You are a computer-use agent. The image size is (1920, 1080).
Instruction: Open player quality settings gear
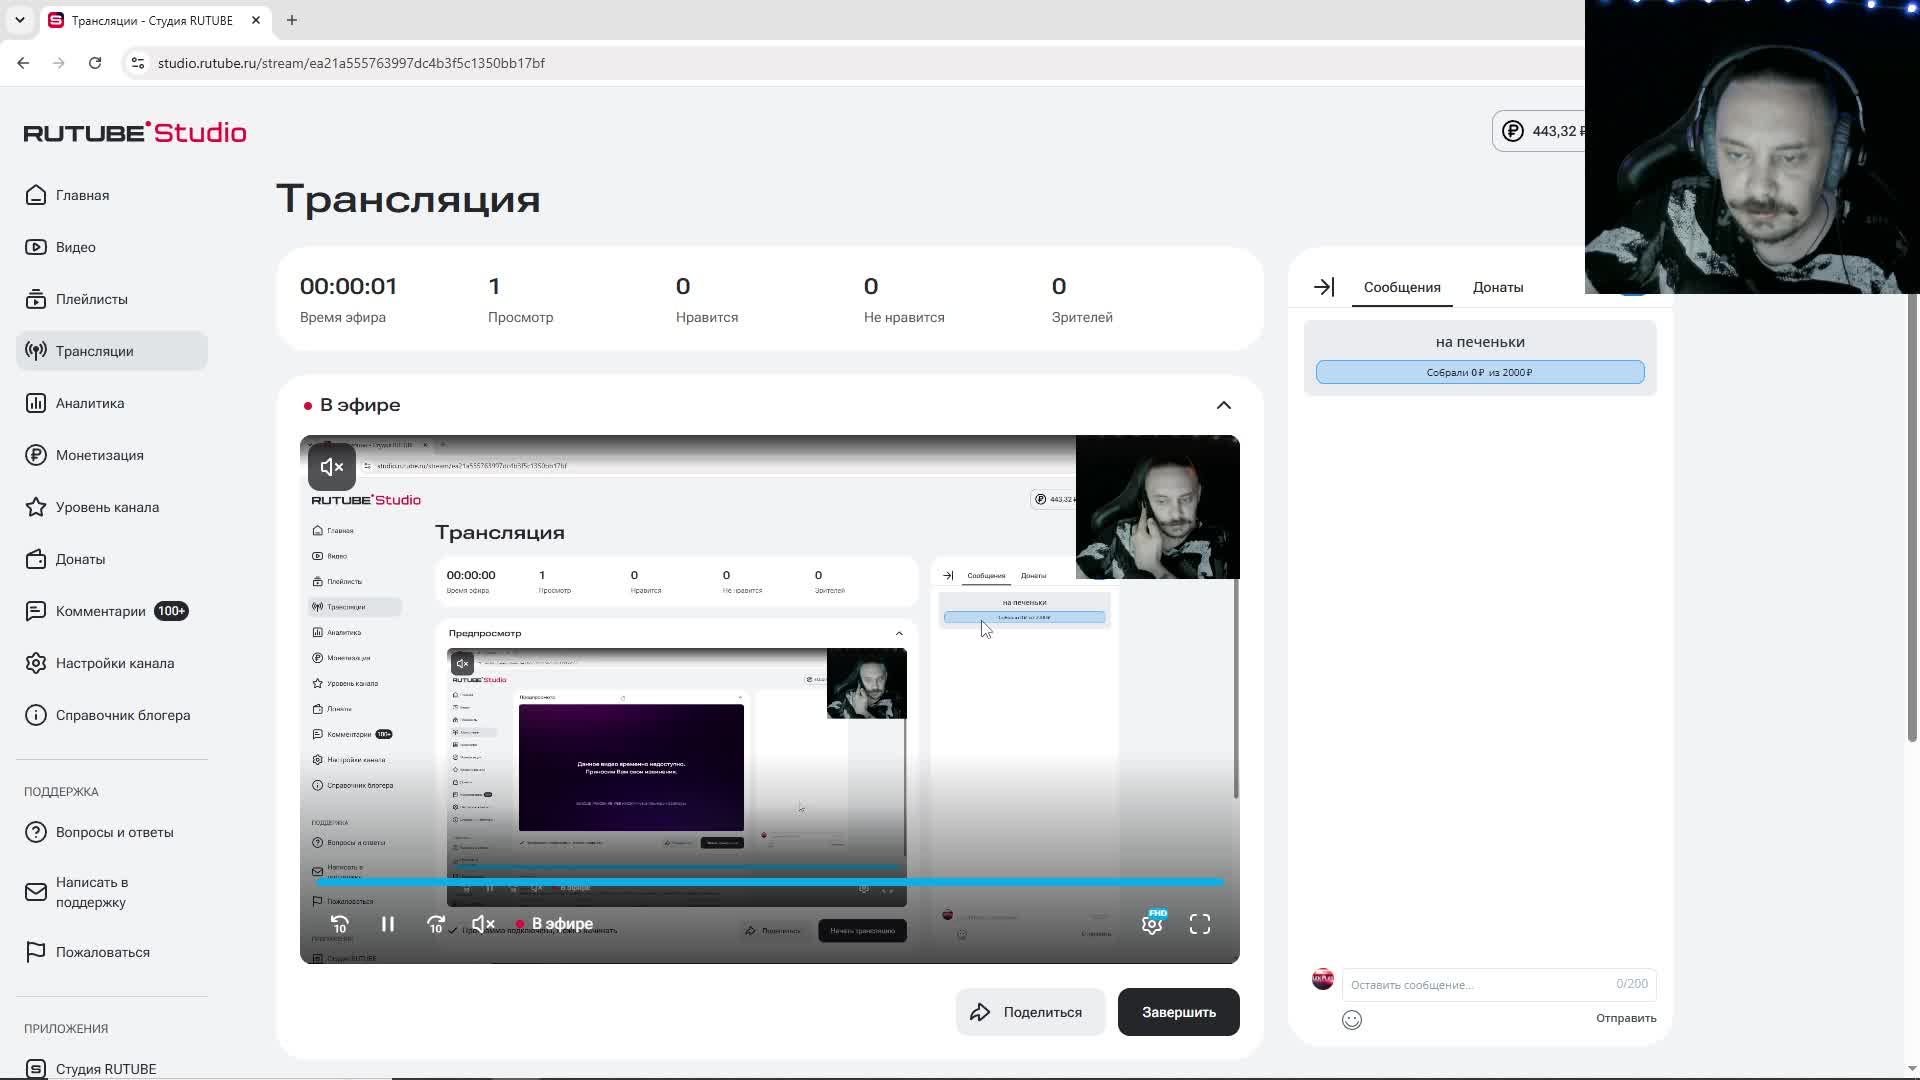[x=1152, y=924]
